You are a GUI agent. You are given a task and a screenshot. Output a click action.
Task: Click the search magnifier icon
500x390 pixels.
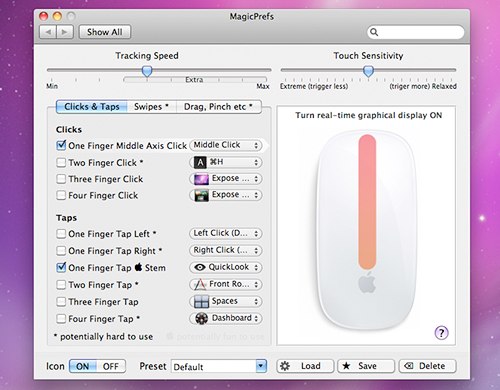tap(374, 32)
